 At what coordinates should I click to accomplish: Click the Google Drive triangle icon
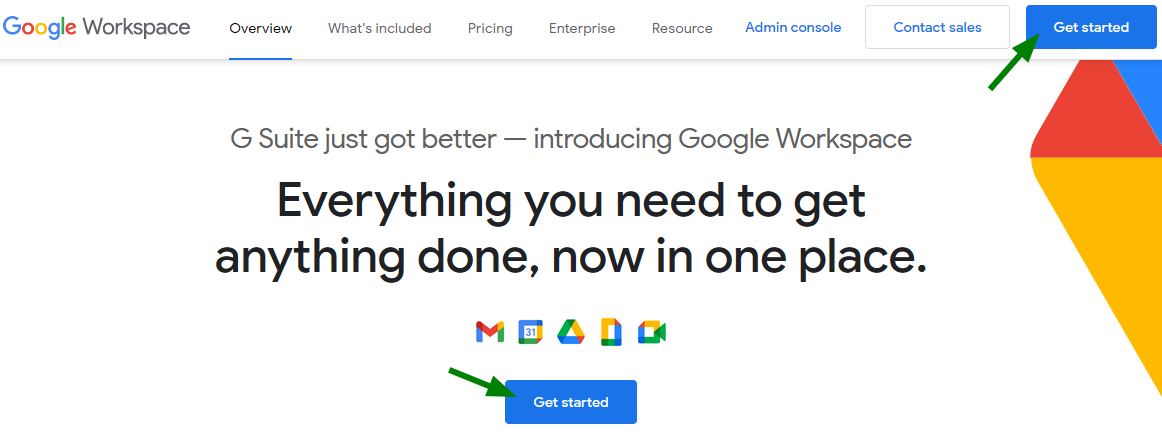571,332
